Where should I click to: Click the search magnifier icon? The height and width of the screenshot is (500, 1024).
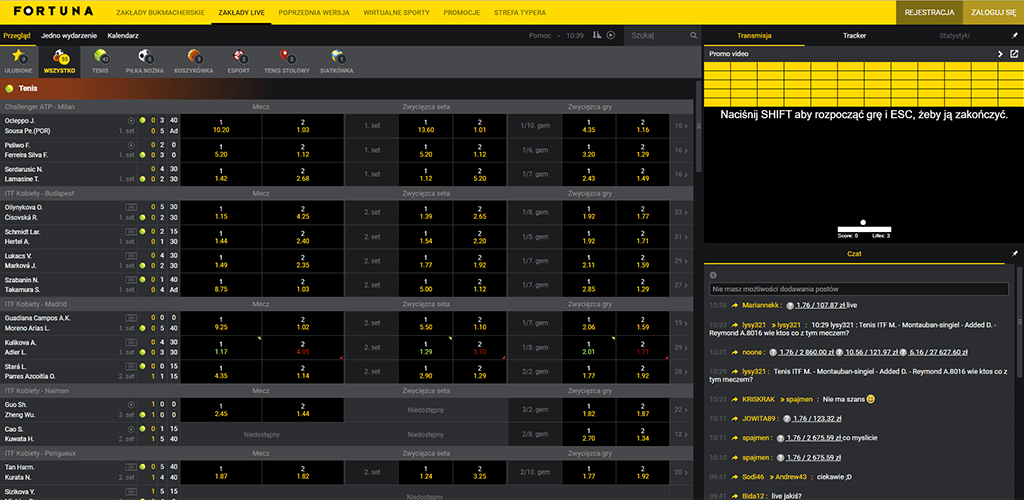pyautogui.click(x=693, y=36)
